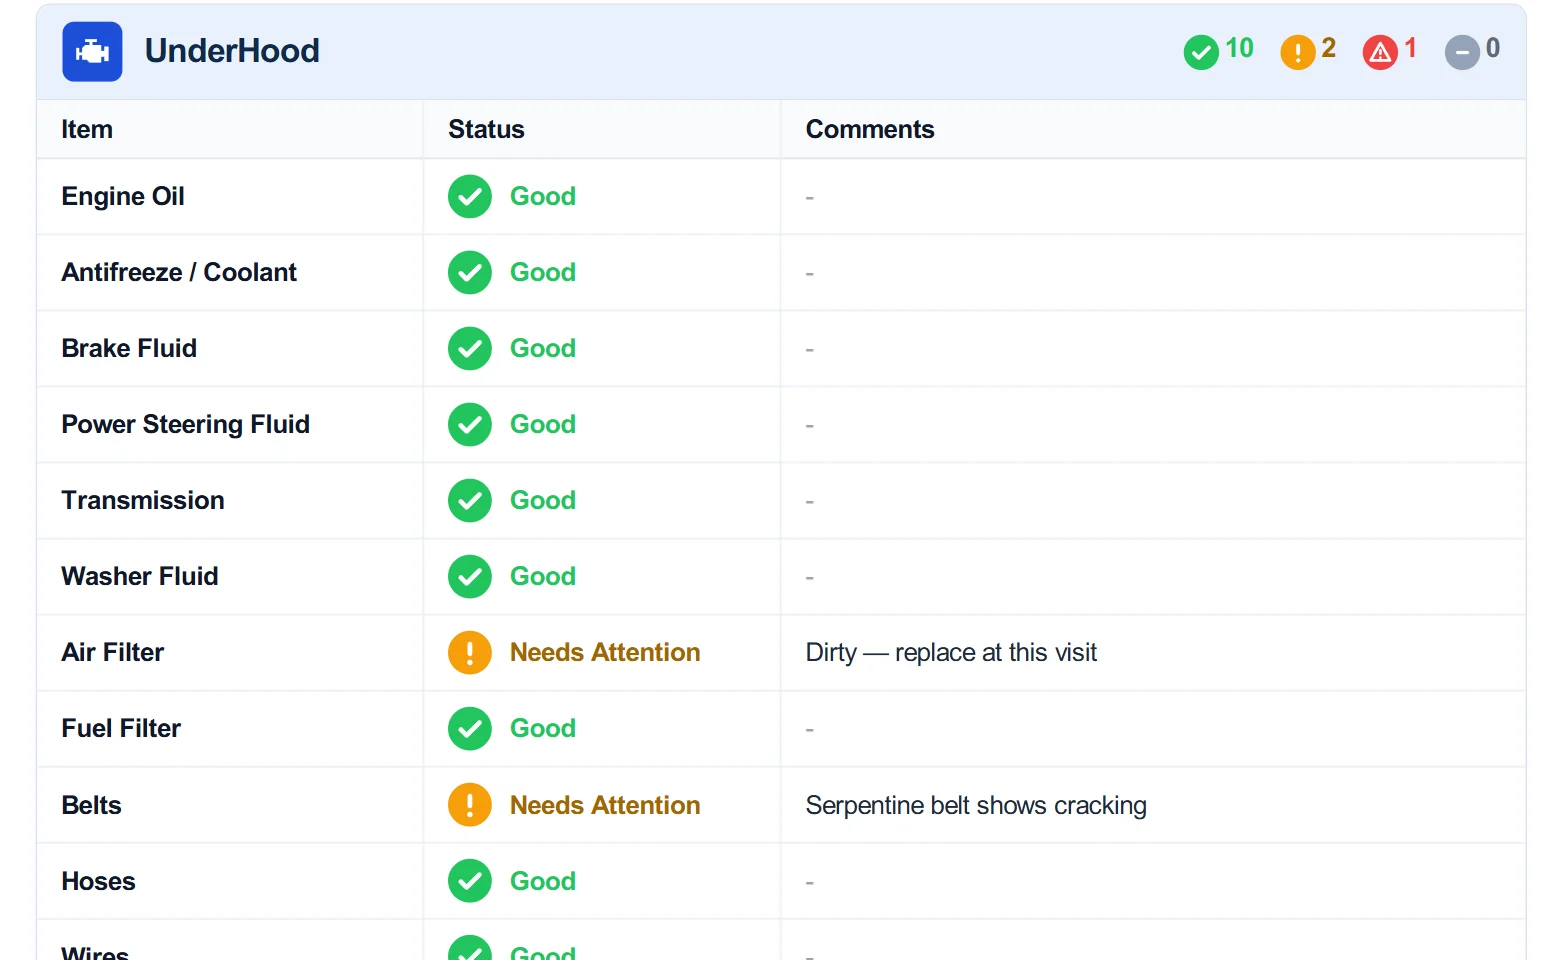Click the Status column header
Viewport: 1560px width, 960px height.
pos(486,129)
